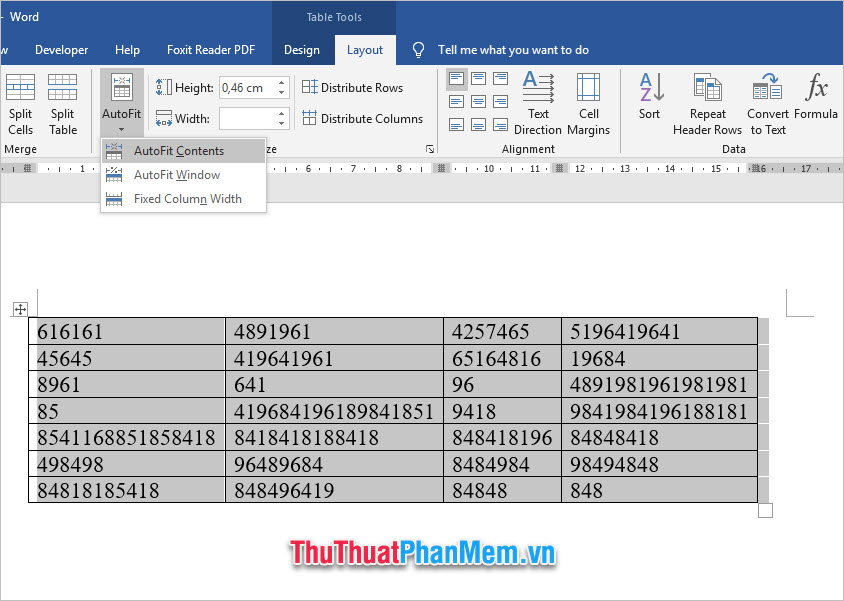This screenshot has width=844, height=601.
Task: Click Convert to Text
Action: point(768,103)
